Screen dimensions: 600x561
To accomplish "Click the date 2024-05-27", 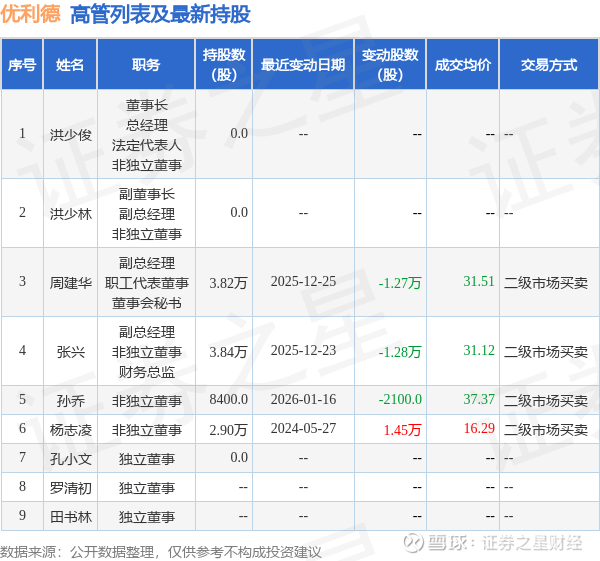I will click(x=303, y=428).
